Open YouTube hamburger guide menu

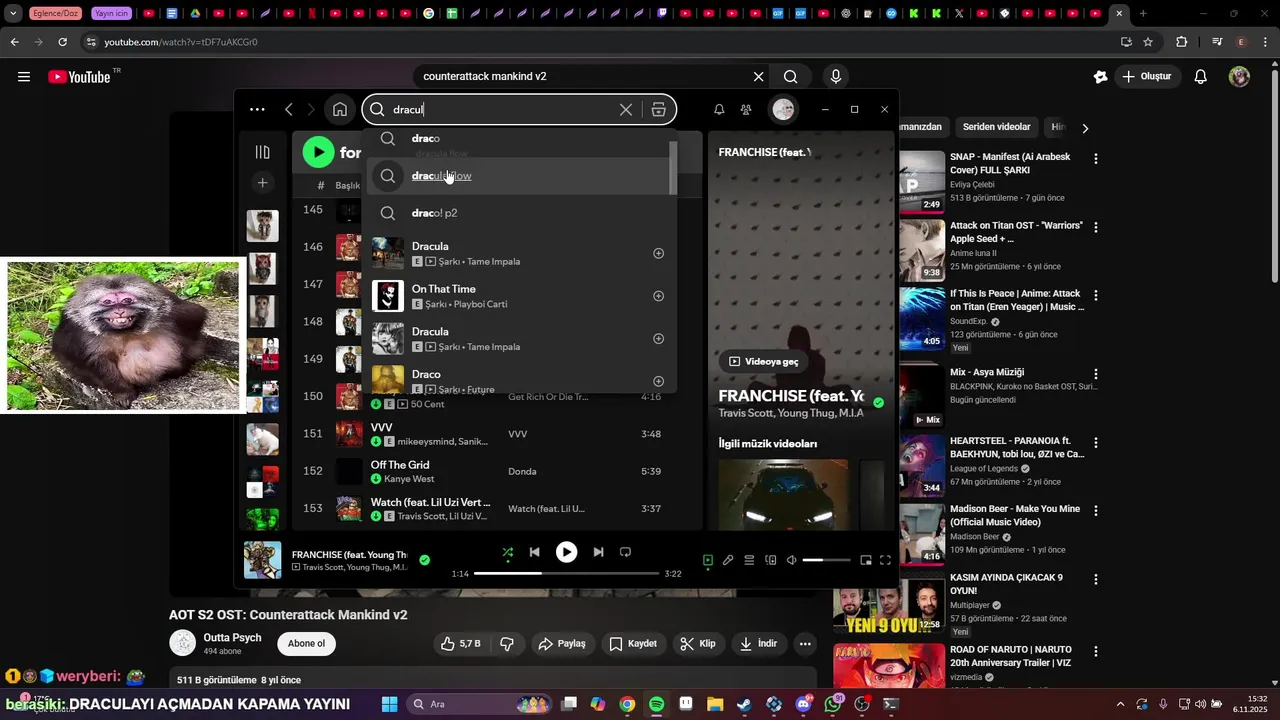click(24, 77)
